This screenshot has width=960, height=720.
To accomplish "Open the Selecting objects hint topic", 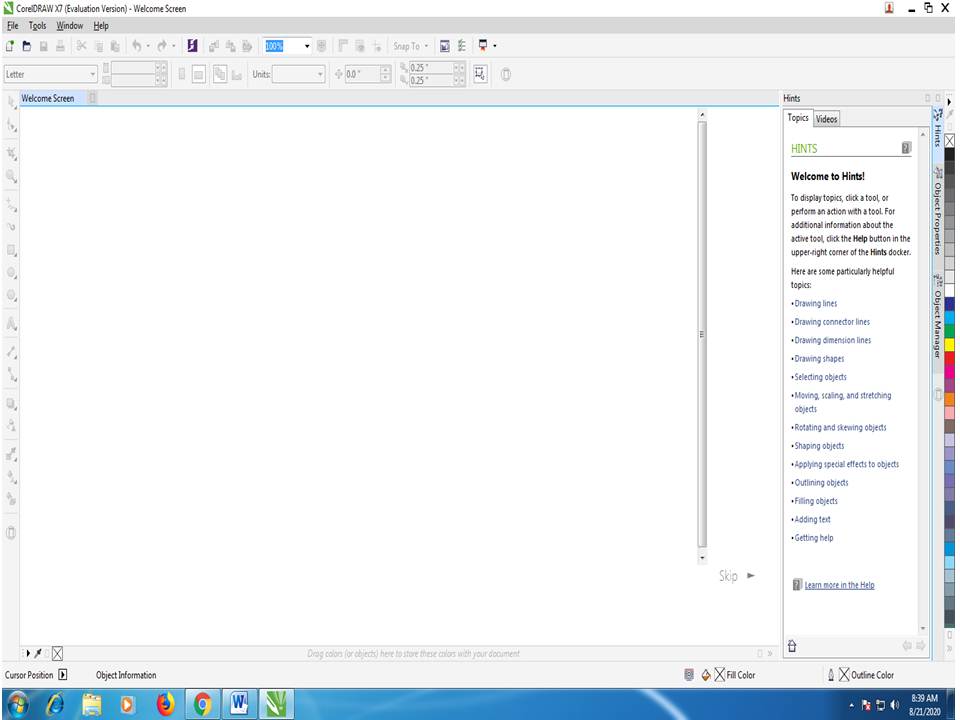I will click(820, 377).
